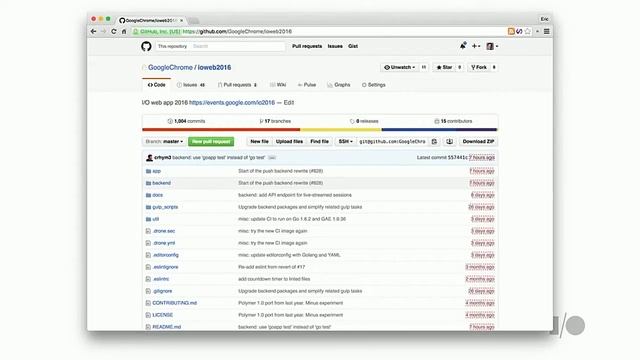Open the ioweb2016 repository name link

214,68
